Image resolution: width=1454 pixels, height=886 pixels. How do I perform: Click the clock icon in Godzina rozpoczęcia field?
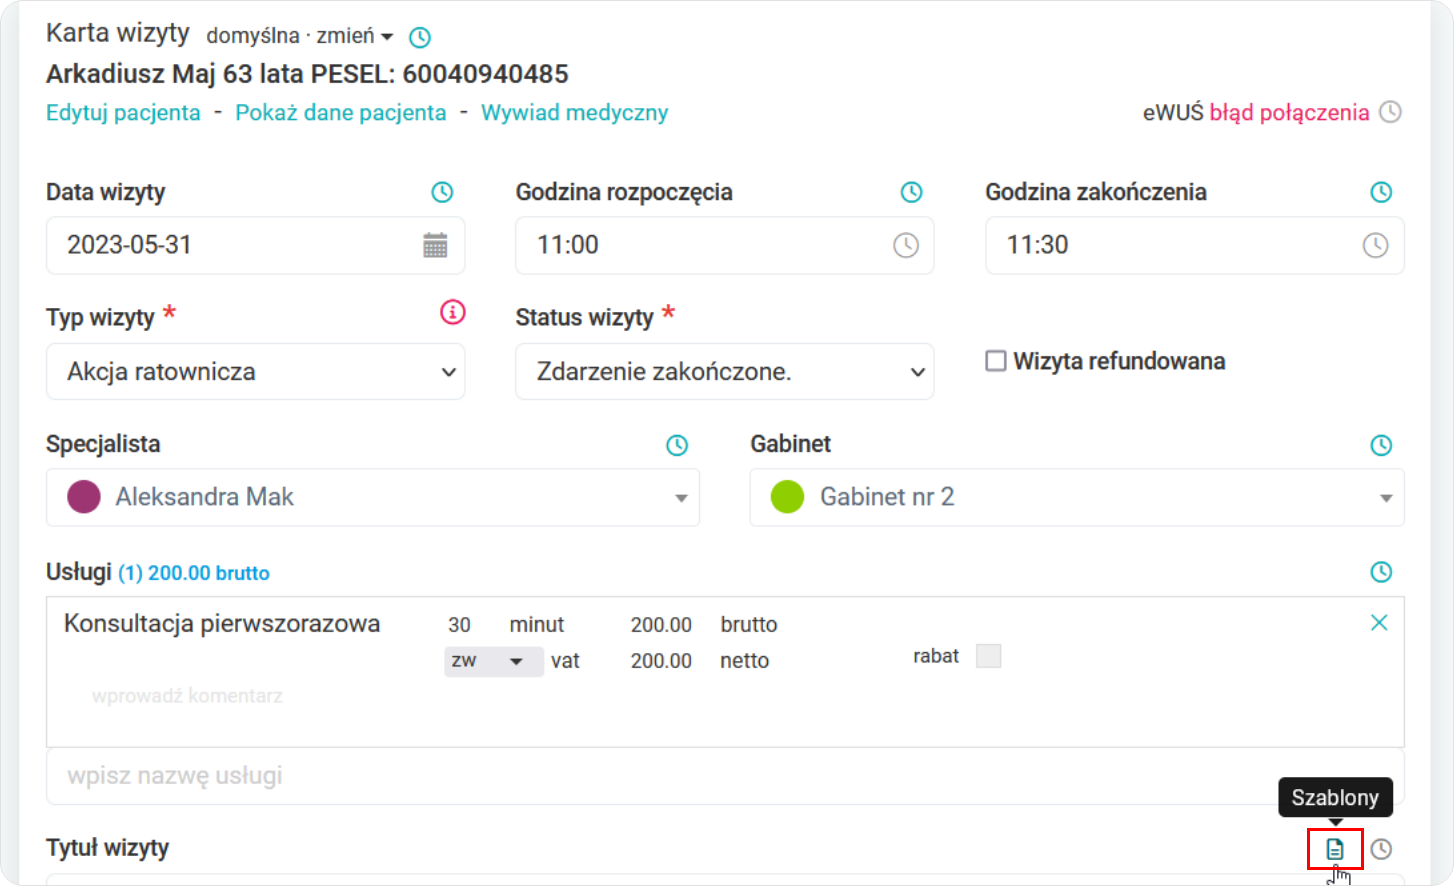coord(905,245)
